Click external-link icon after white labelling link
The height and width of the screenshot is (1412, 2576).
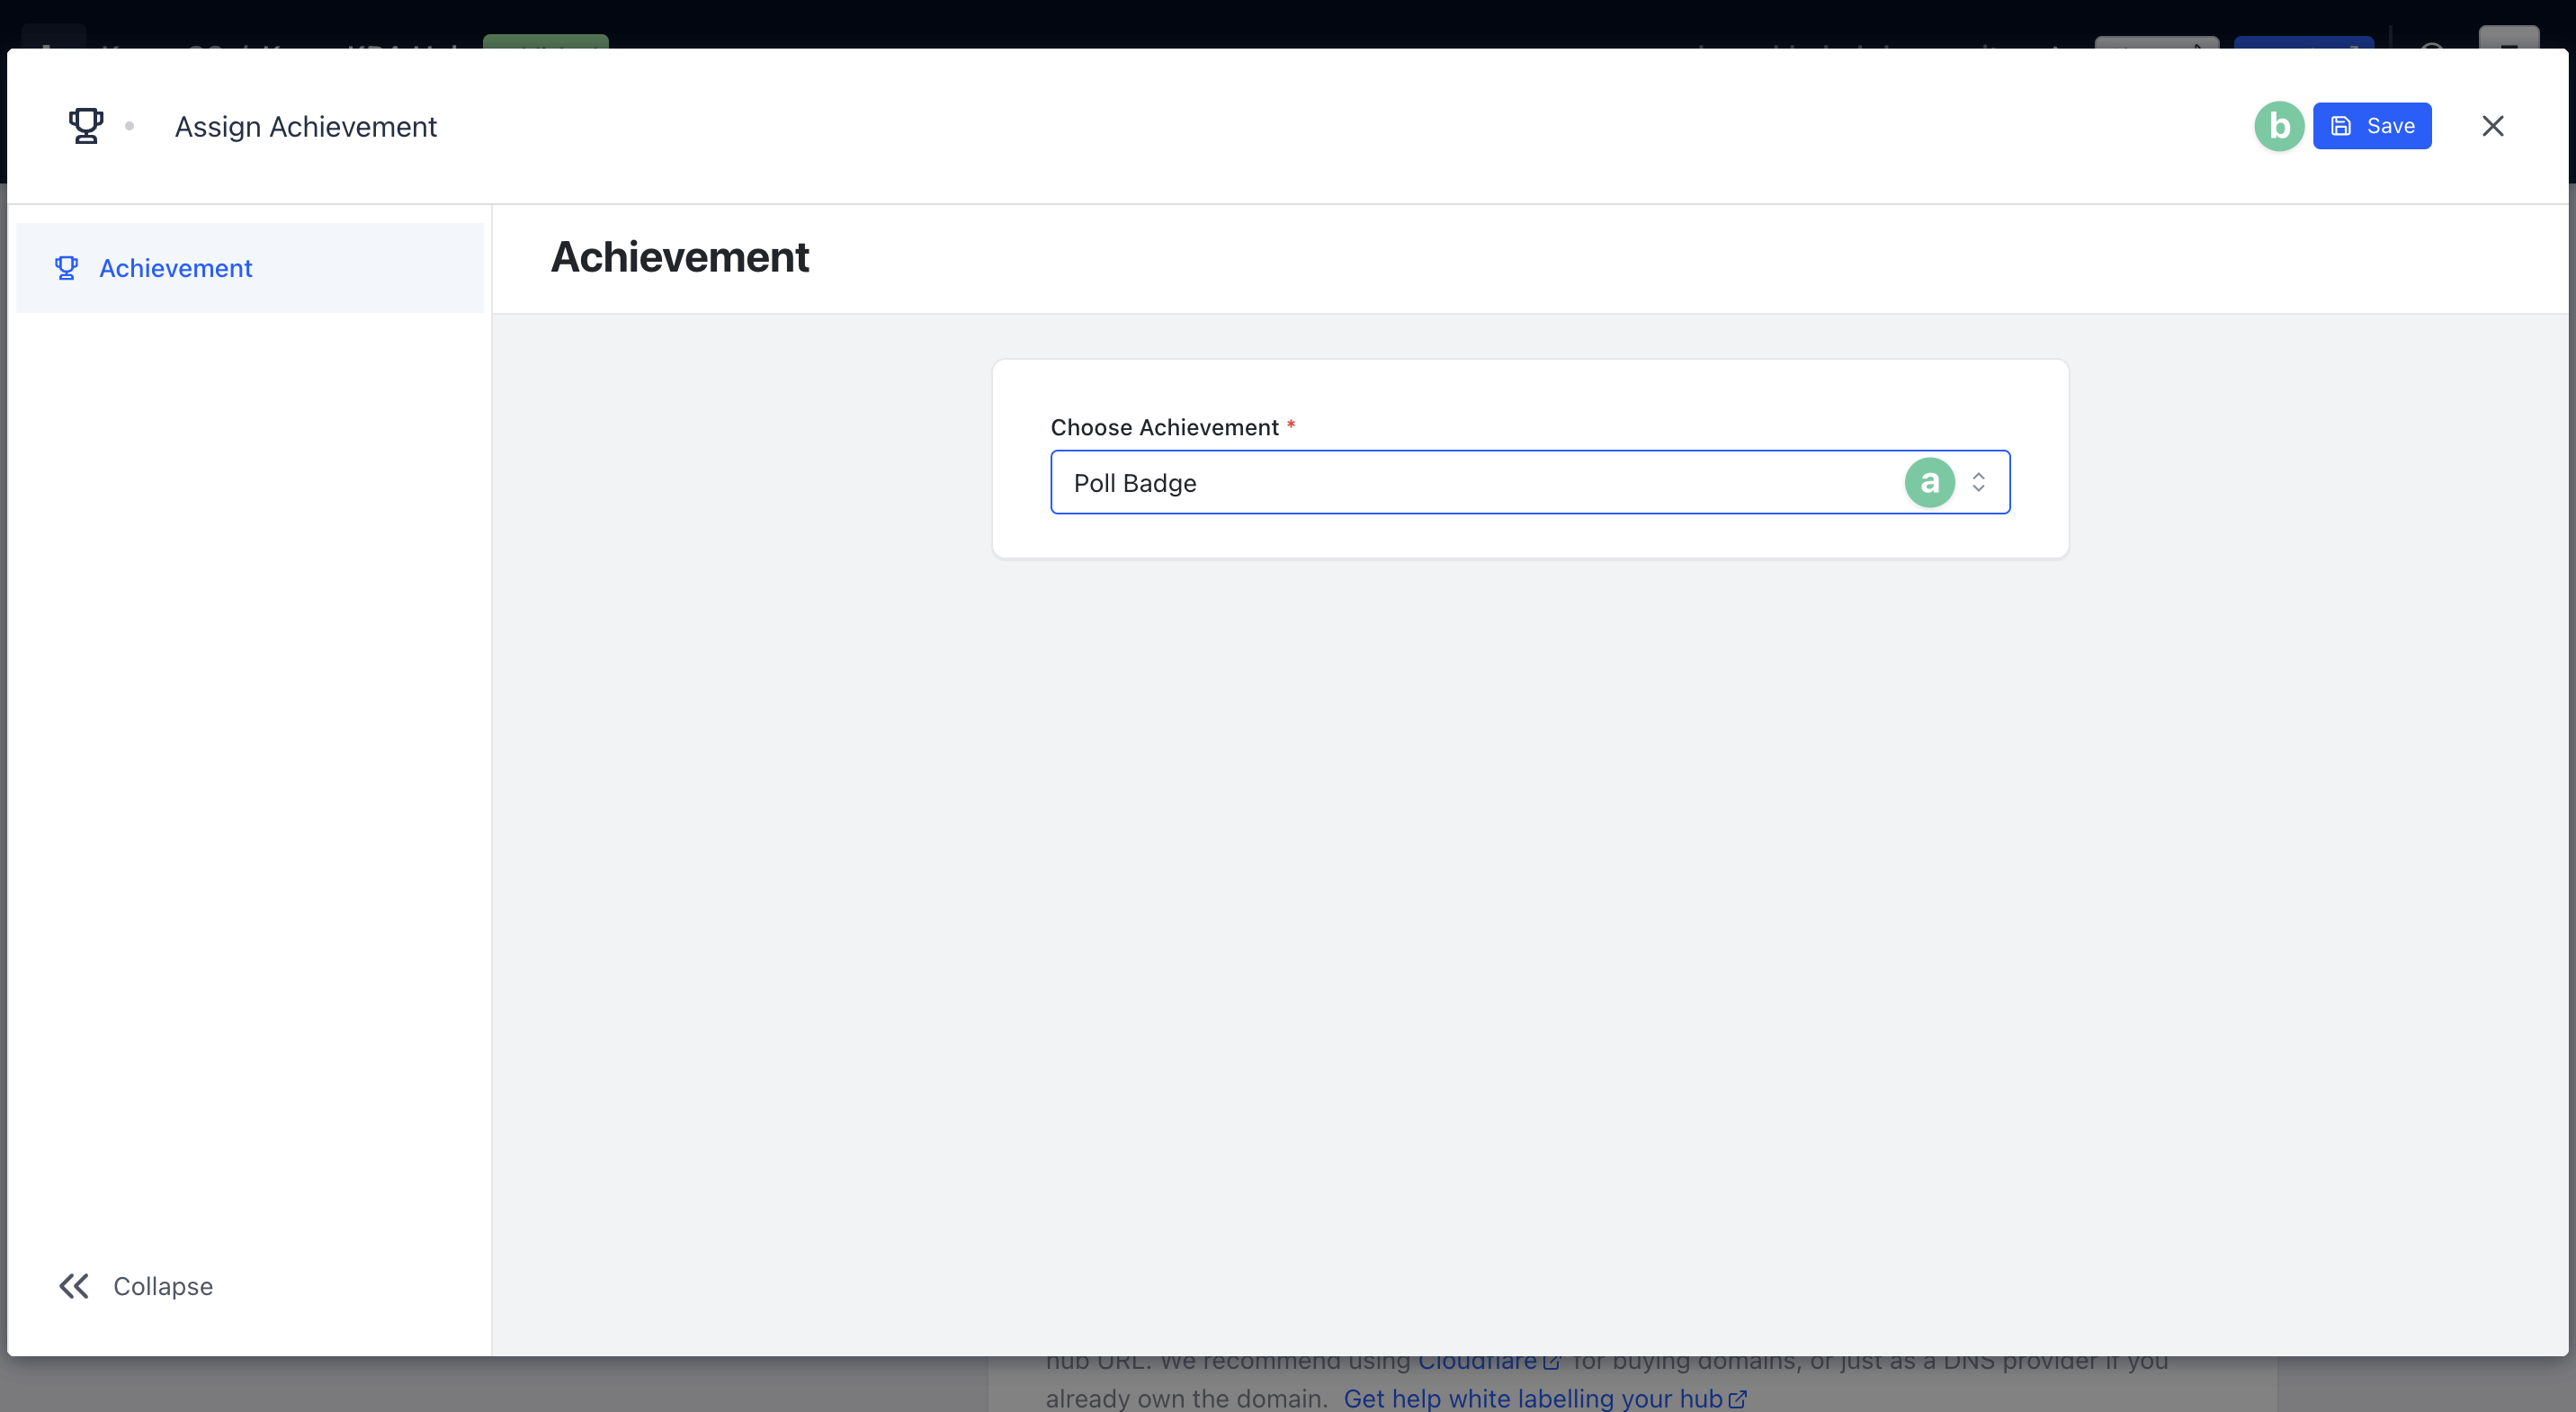pos(1738,1399)
